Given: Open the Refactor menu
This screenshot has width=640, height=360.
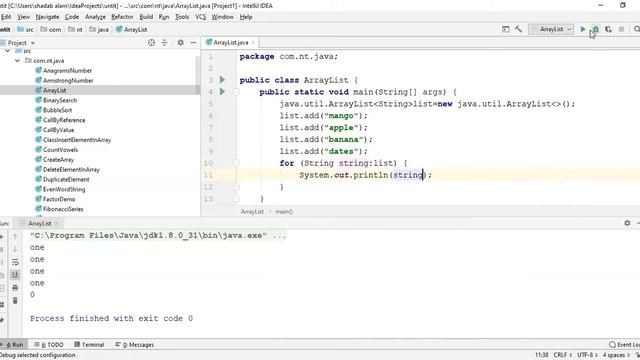Looking at the screenshot, I should point(122,17).
